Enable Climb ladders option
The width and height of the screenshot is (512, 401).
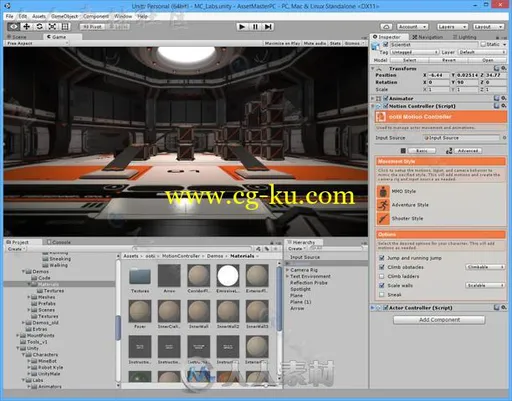coord(382,276)
